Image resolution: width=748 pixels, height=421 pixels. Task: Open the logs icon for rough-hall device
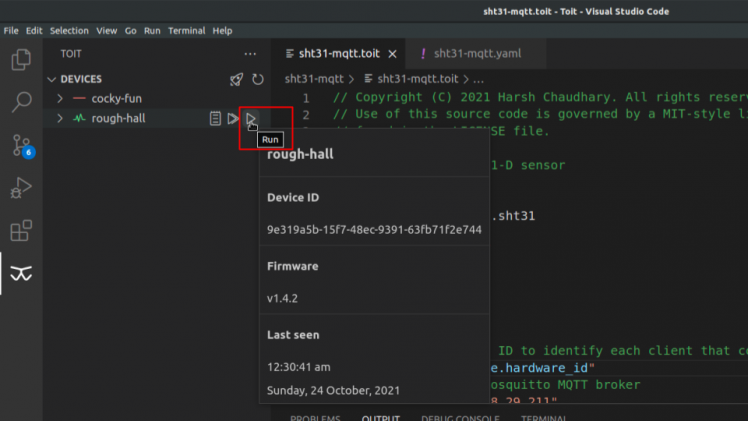click(x=215, y=118)
